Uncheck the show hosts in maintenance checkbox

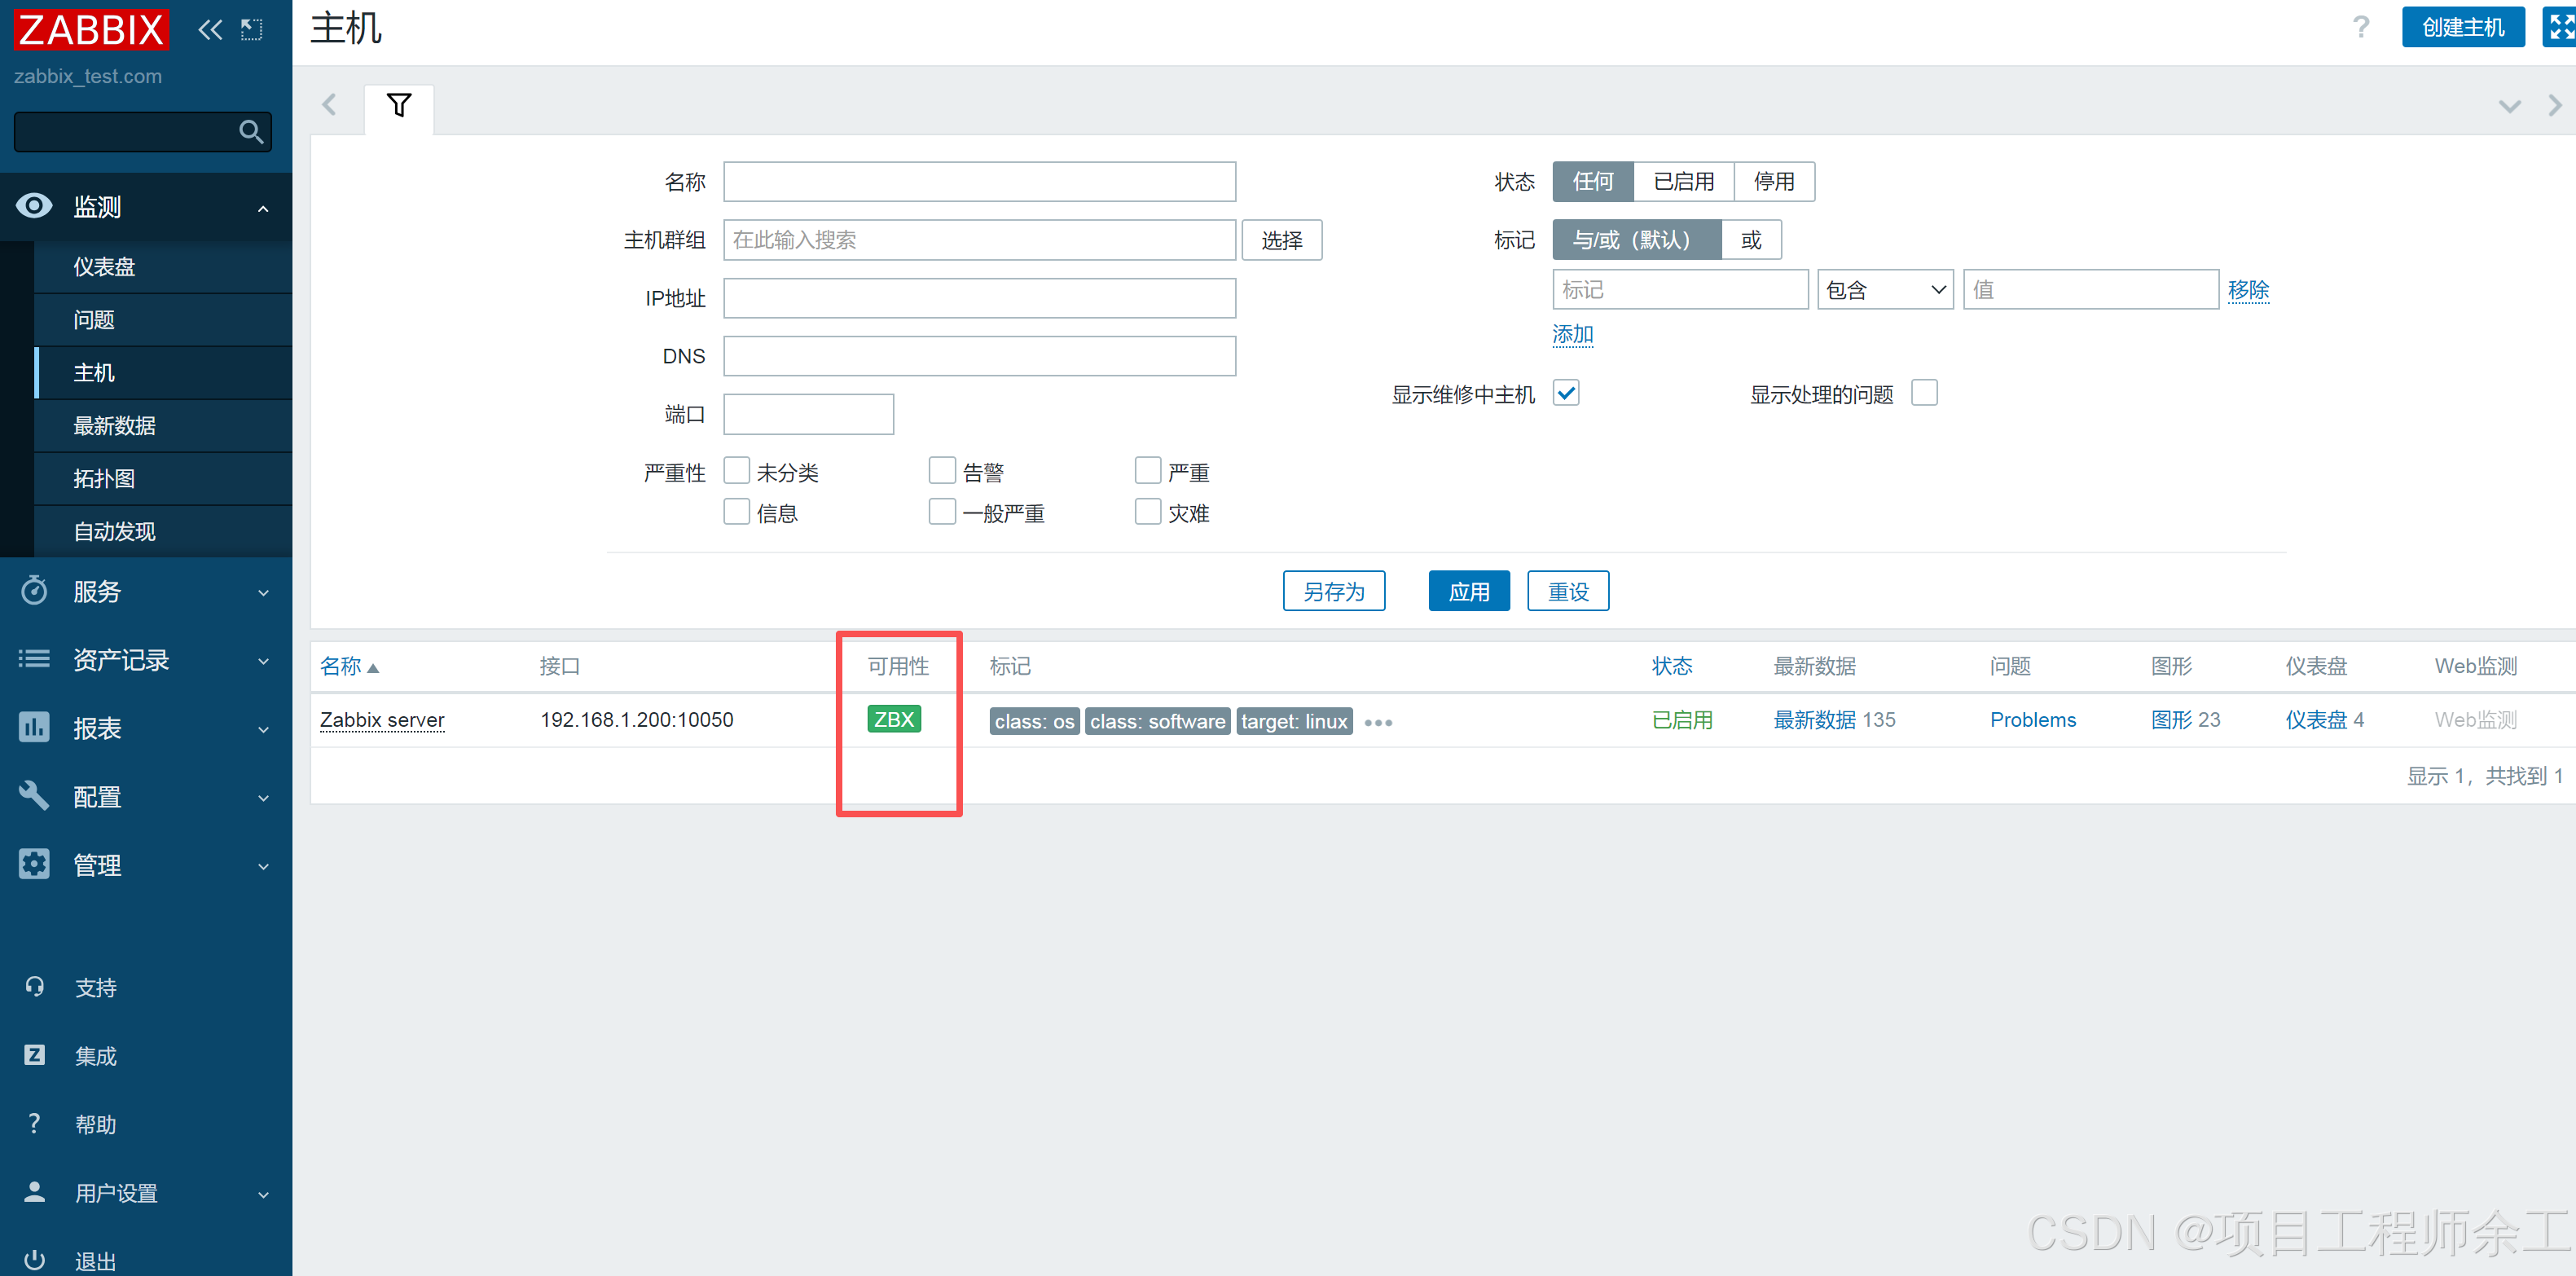coord(1566,393)
